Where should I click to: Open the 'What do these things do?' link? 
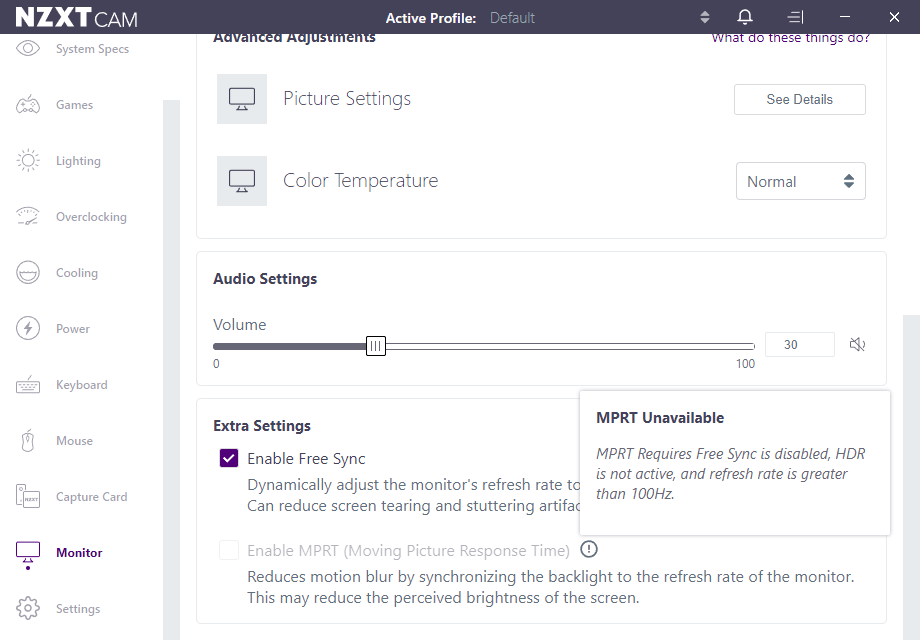coord(789,37)
